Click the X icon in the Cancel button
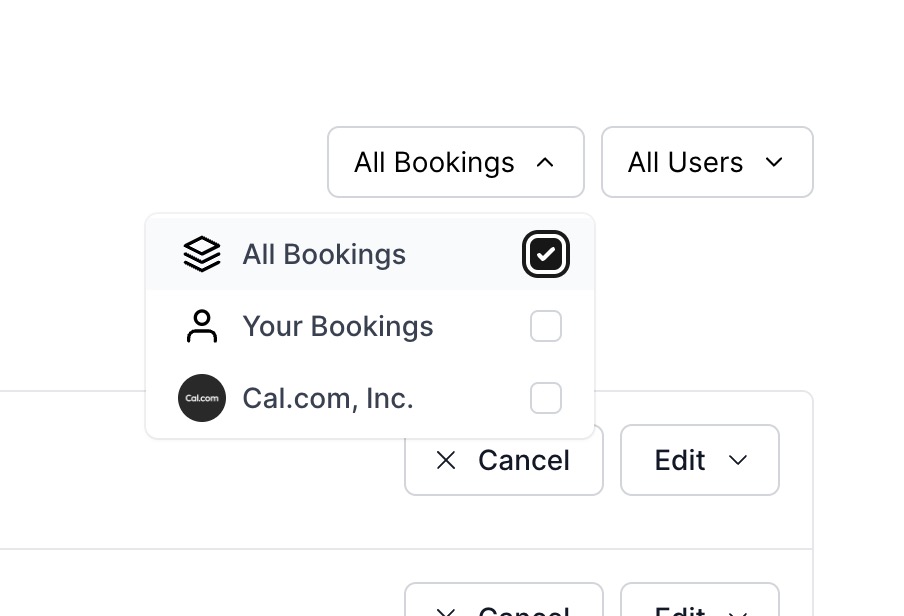This screenshot has width=904, height=616. 446,460
